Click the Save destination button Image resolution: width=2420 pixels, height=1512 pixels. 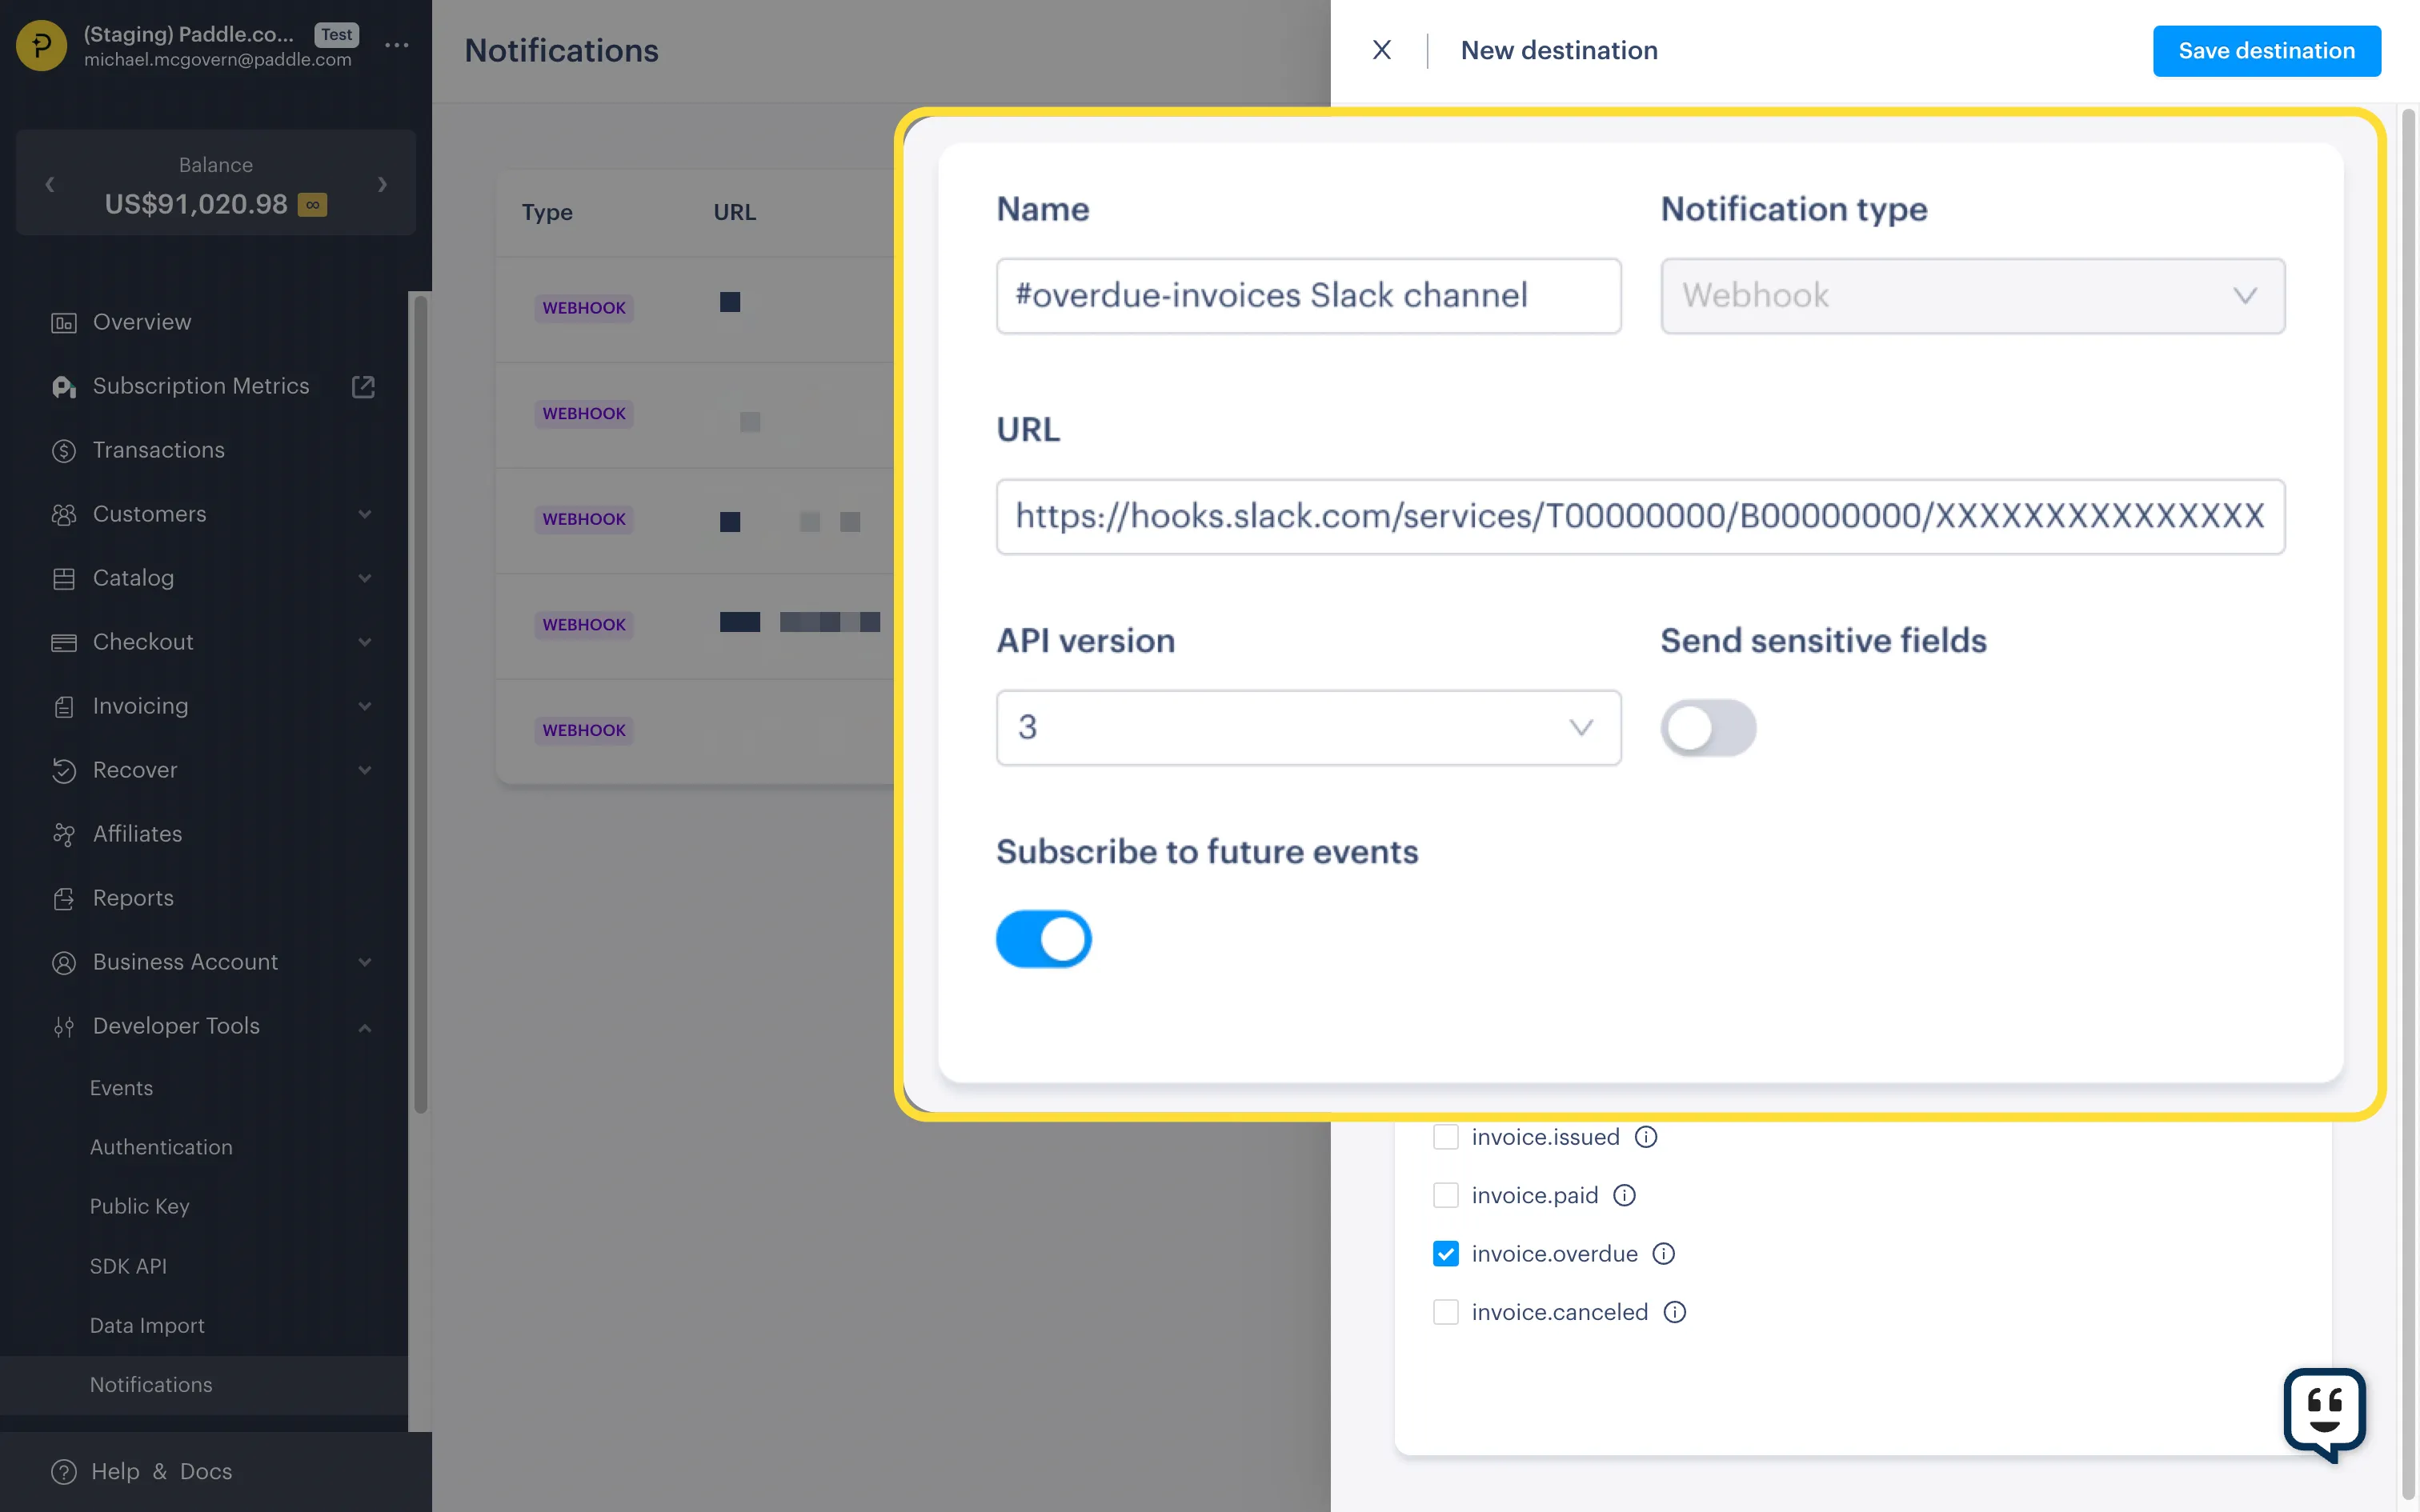pyautogui.click(x=2266, y=51)
